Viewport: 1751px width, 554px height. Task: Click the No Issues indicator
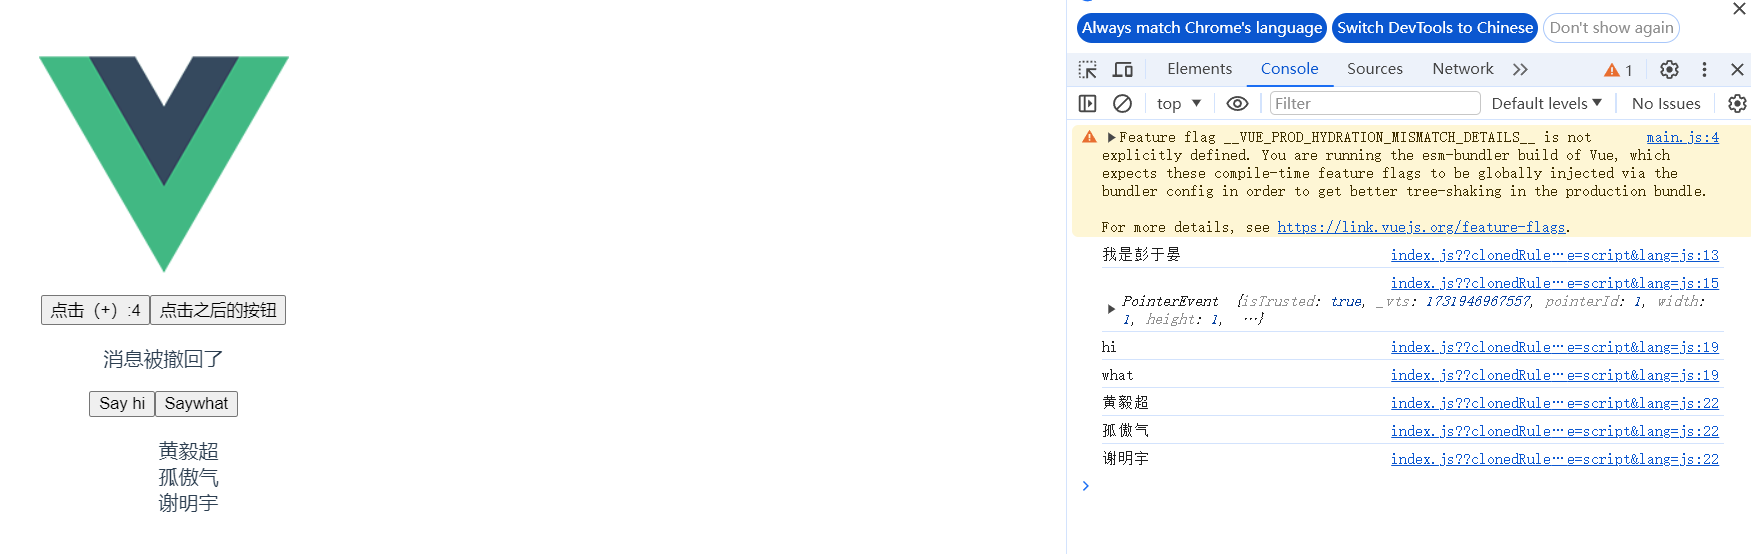coord(1666,103)
